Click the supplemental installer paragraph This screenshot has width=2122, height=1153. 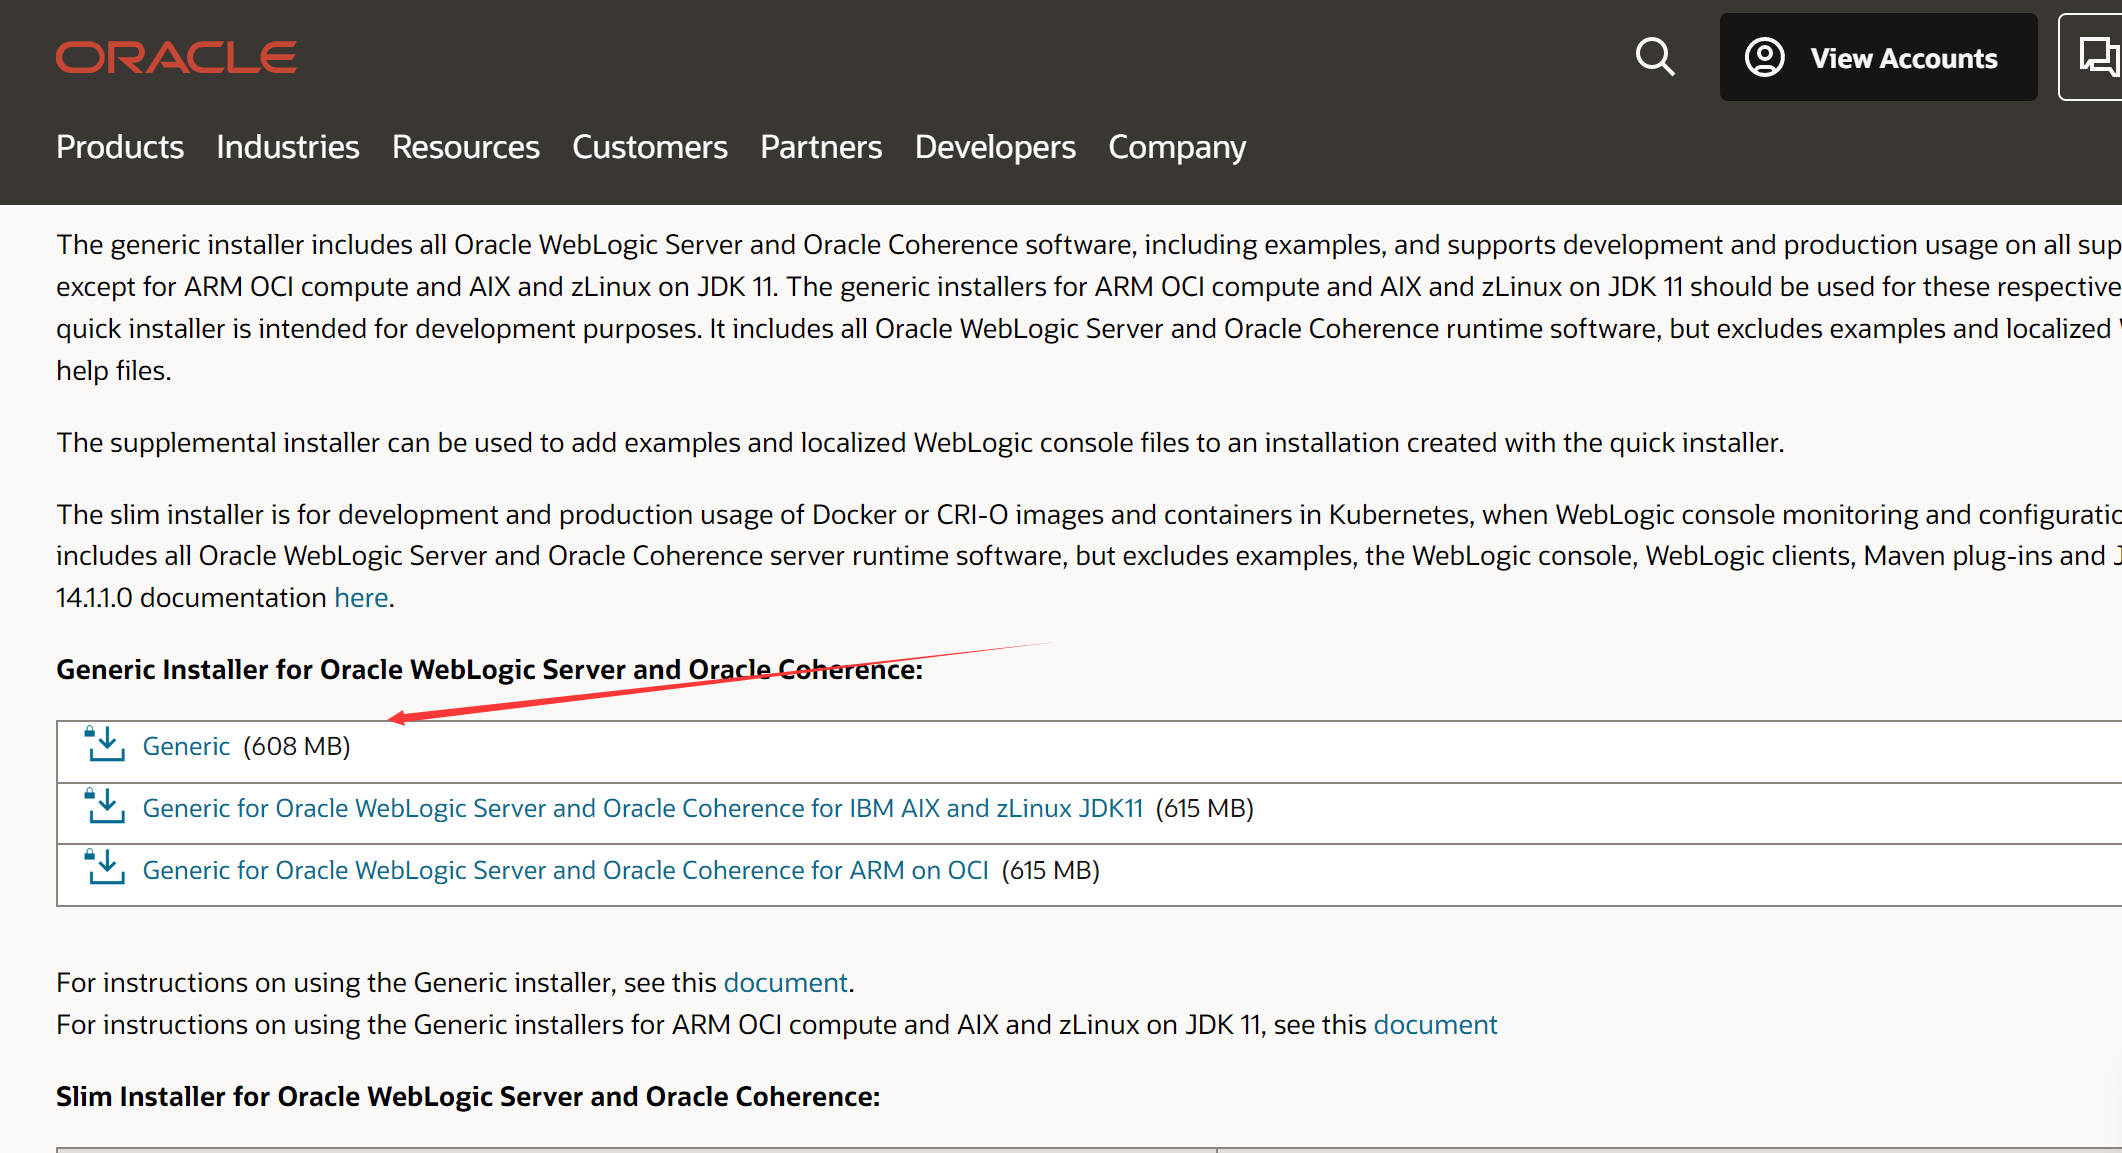[920, 443]
